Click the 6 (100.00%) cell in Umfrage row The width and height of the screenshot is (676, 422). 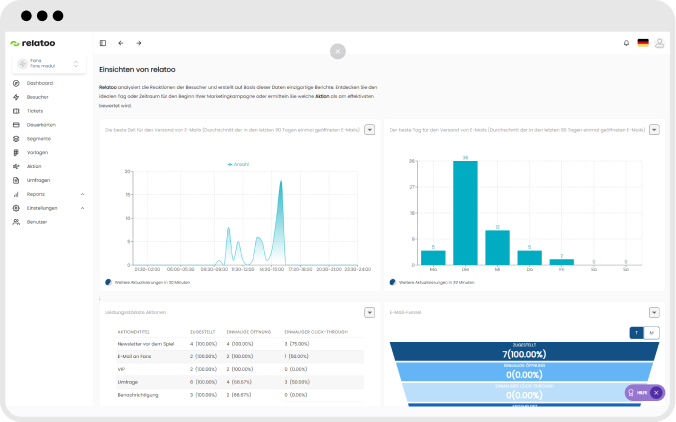(x=203, y=382)
